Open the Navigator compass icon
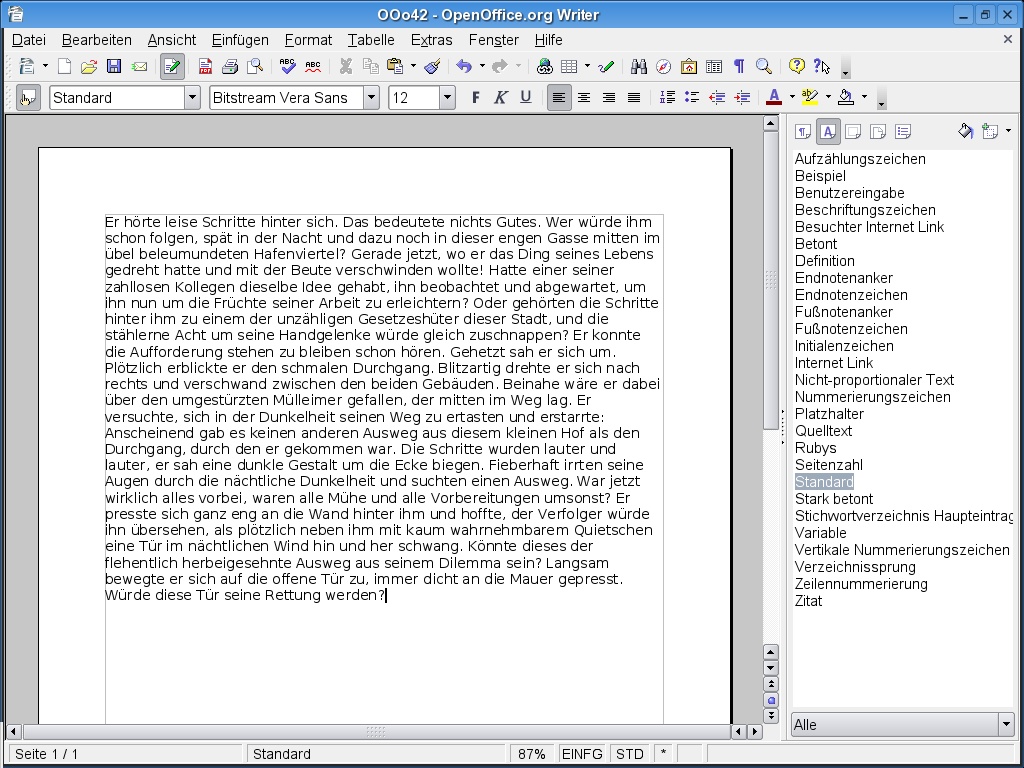The height and width of the screenshot is (768, 1024). point(664,67)
